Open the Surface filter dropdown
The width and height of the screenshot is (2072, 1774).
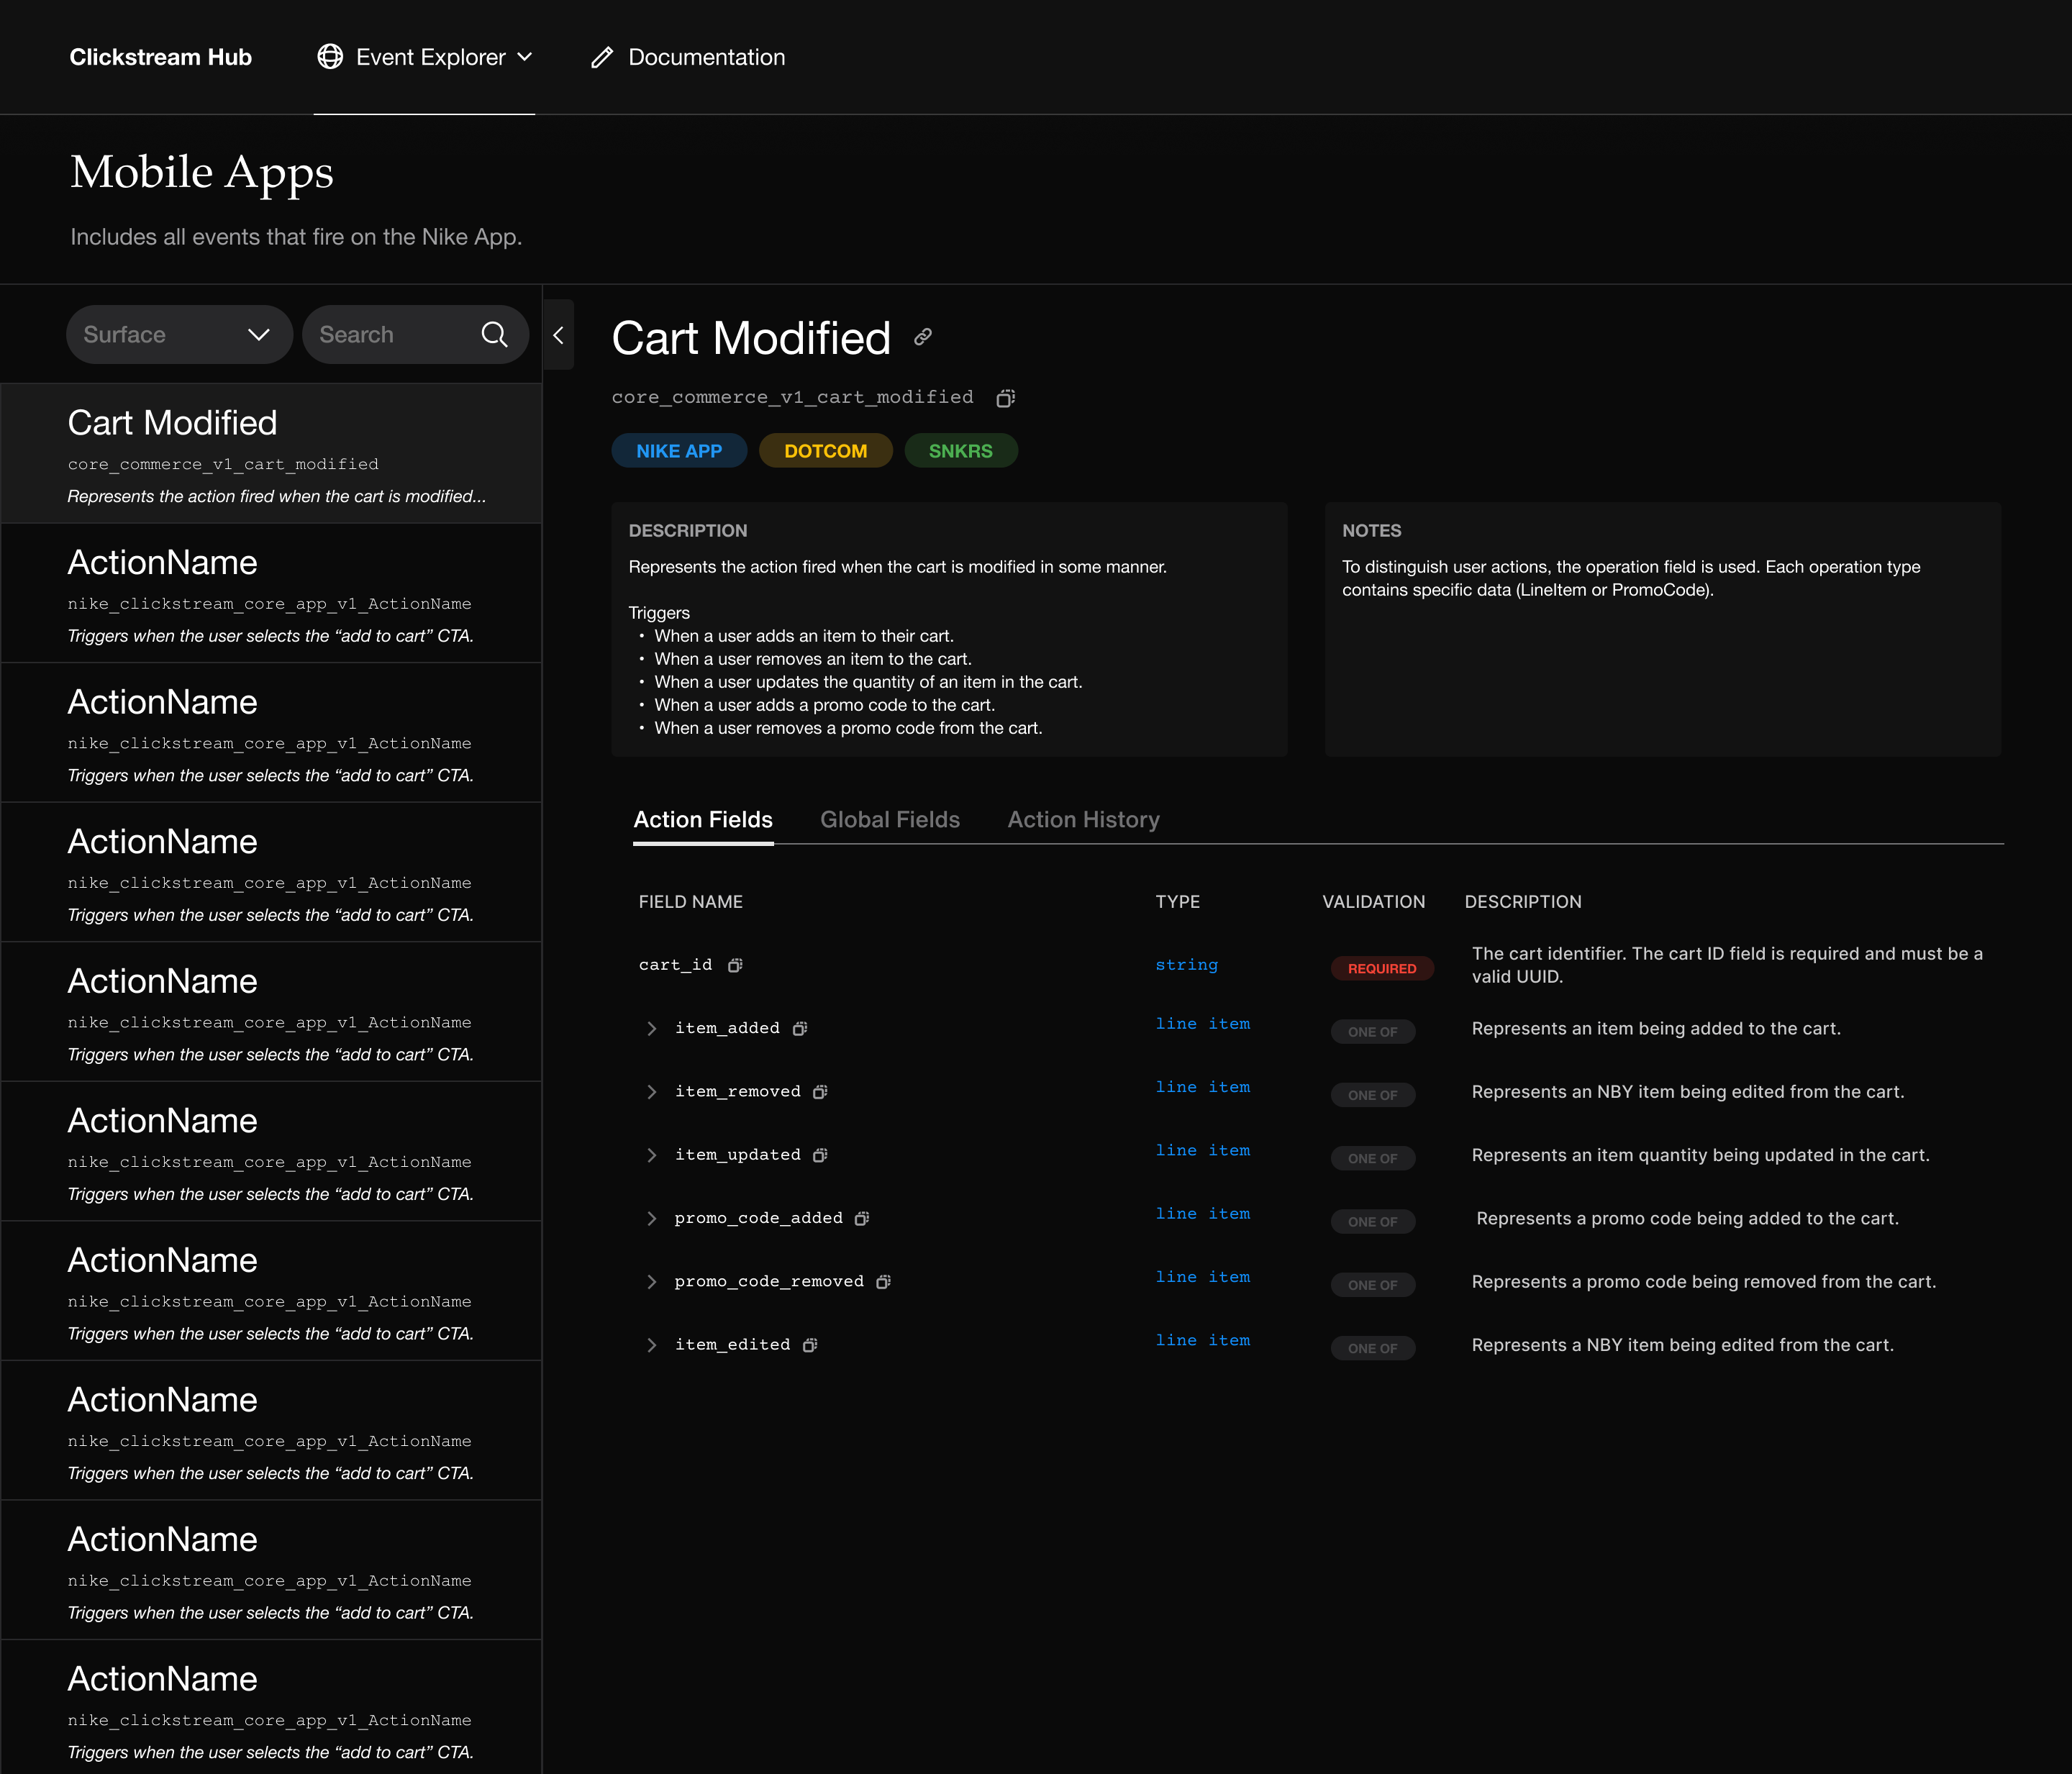[x=179, y=334]
